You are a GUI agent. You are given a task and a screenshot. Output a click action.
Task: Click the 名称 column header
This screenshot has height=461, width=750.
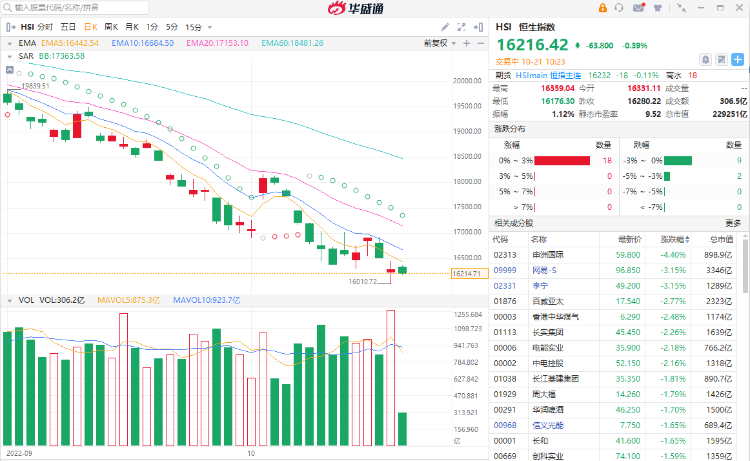(x=539, y=240)
